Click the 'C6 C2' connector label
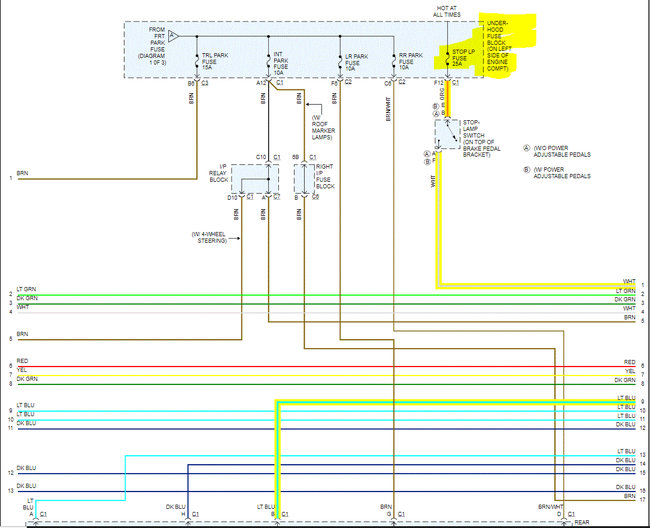The height and width of the screenshot is (528, 650). click(394, 83)
